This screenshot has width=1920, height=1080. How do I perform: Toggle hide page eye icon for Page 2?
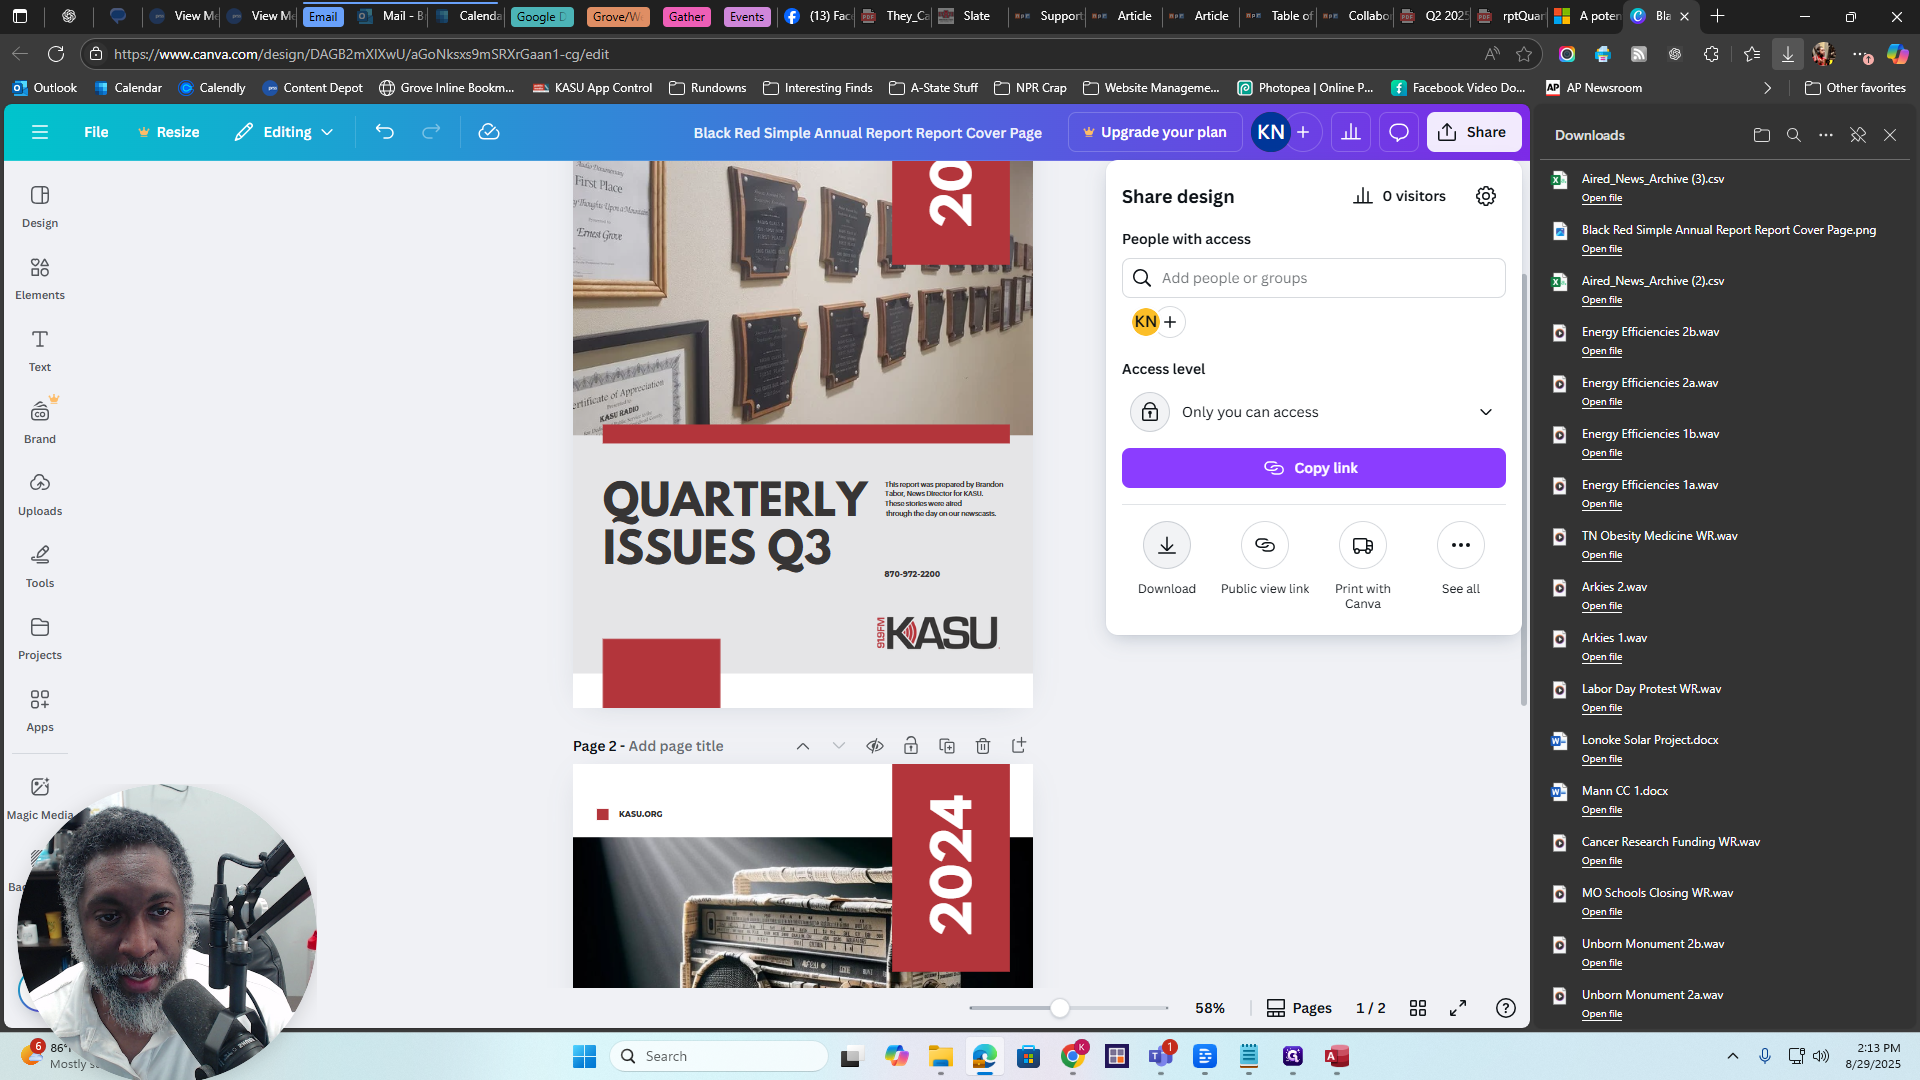click(874, 746)
